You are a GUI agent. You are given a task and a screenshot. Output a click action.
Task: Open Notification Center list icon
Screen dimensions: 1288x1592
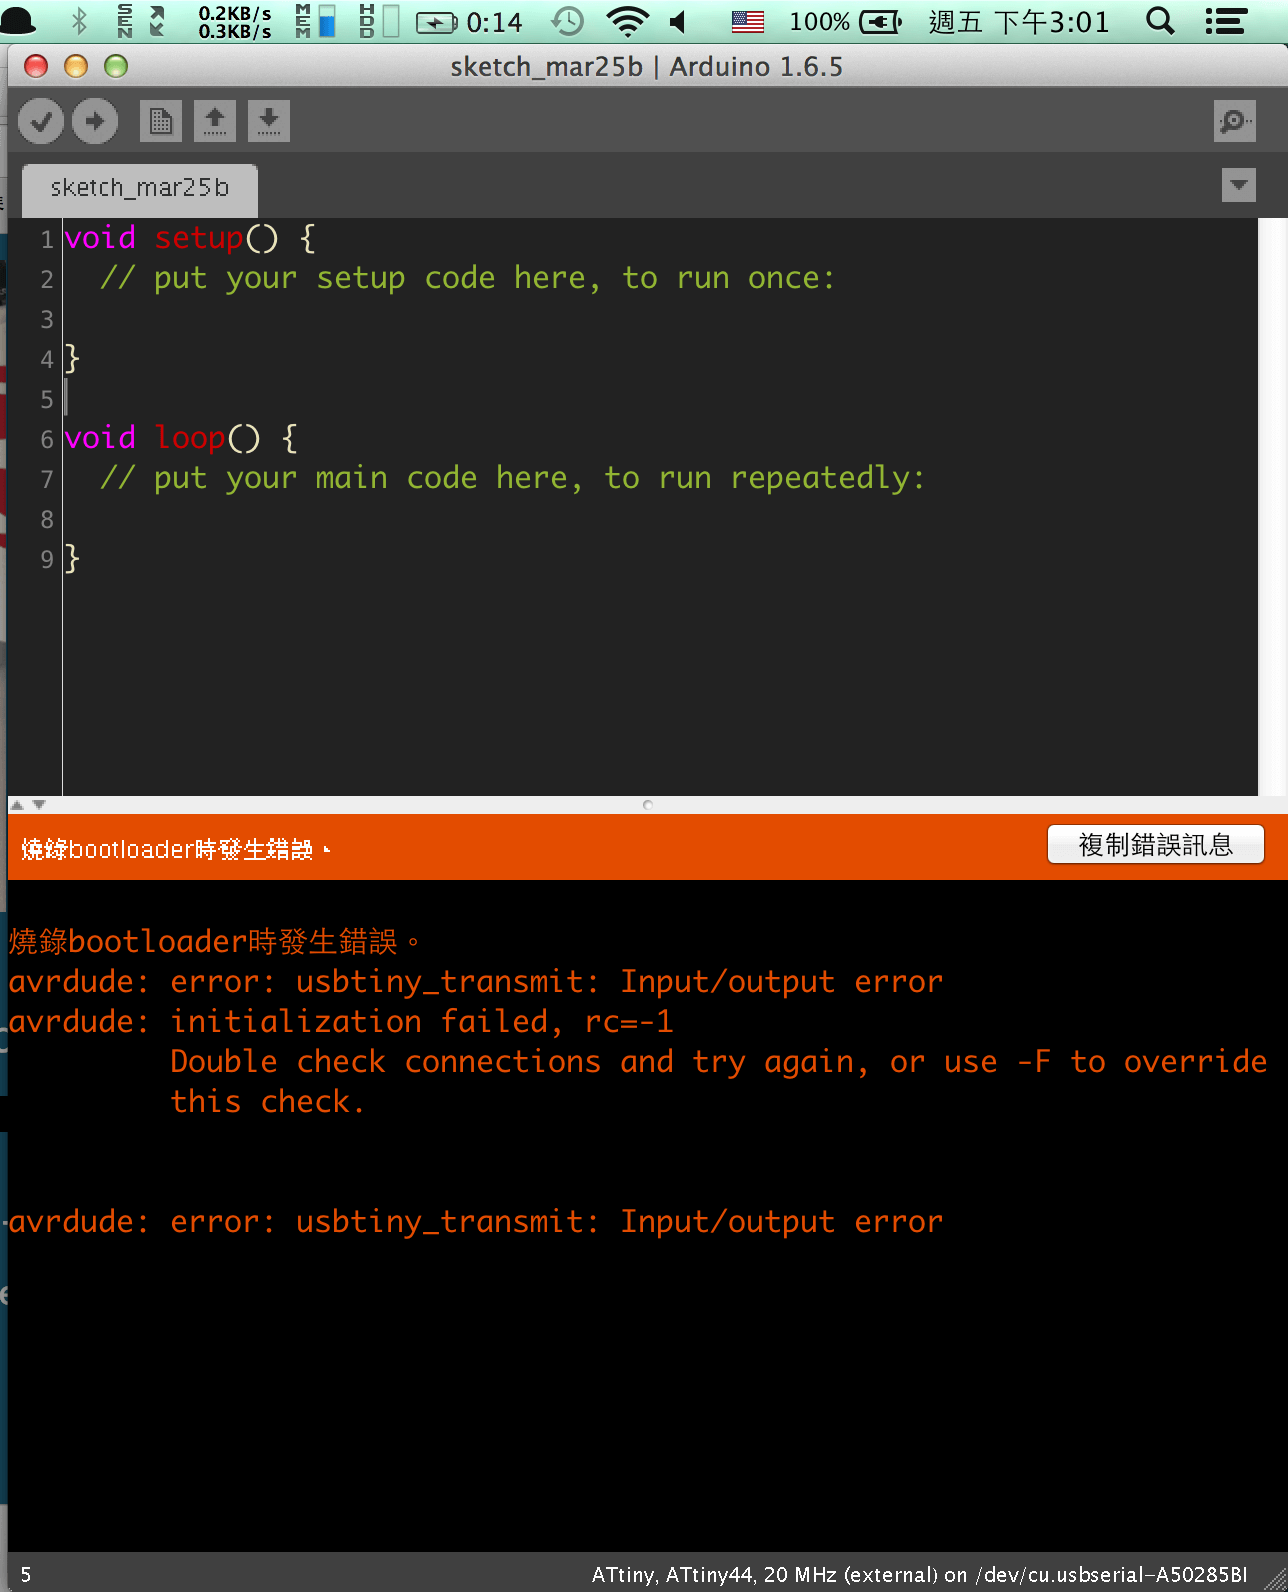1226,21
